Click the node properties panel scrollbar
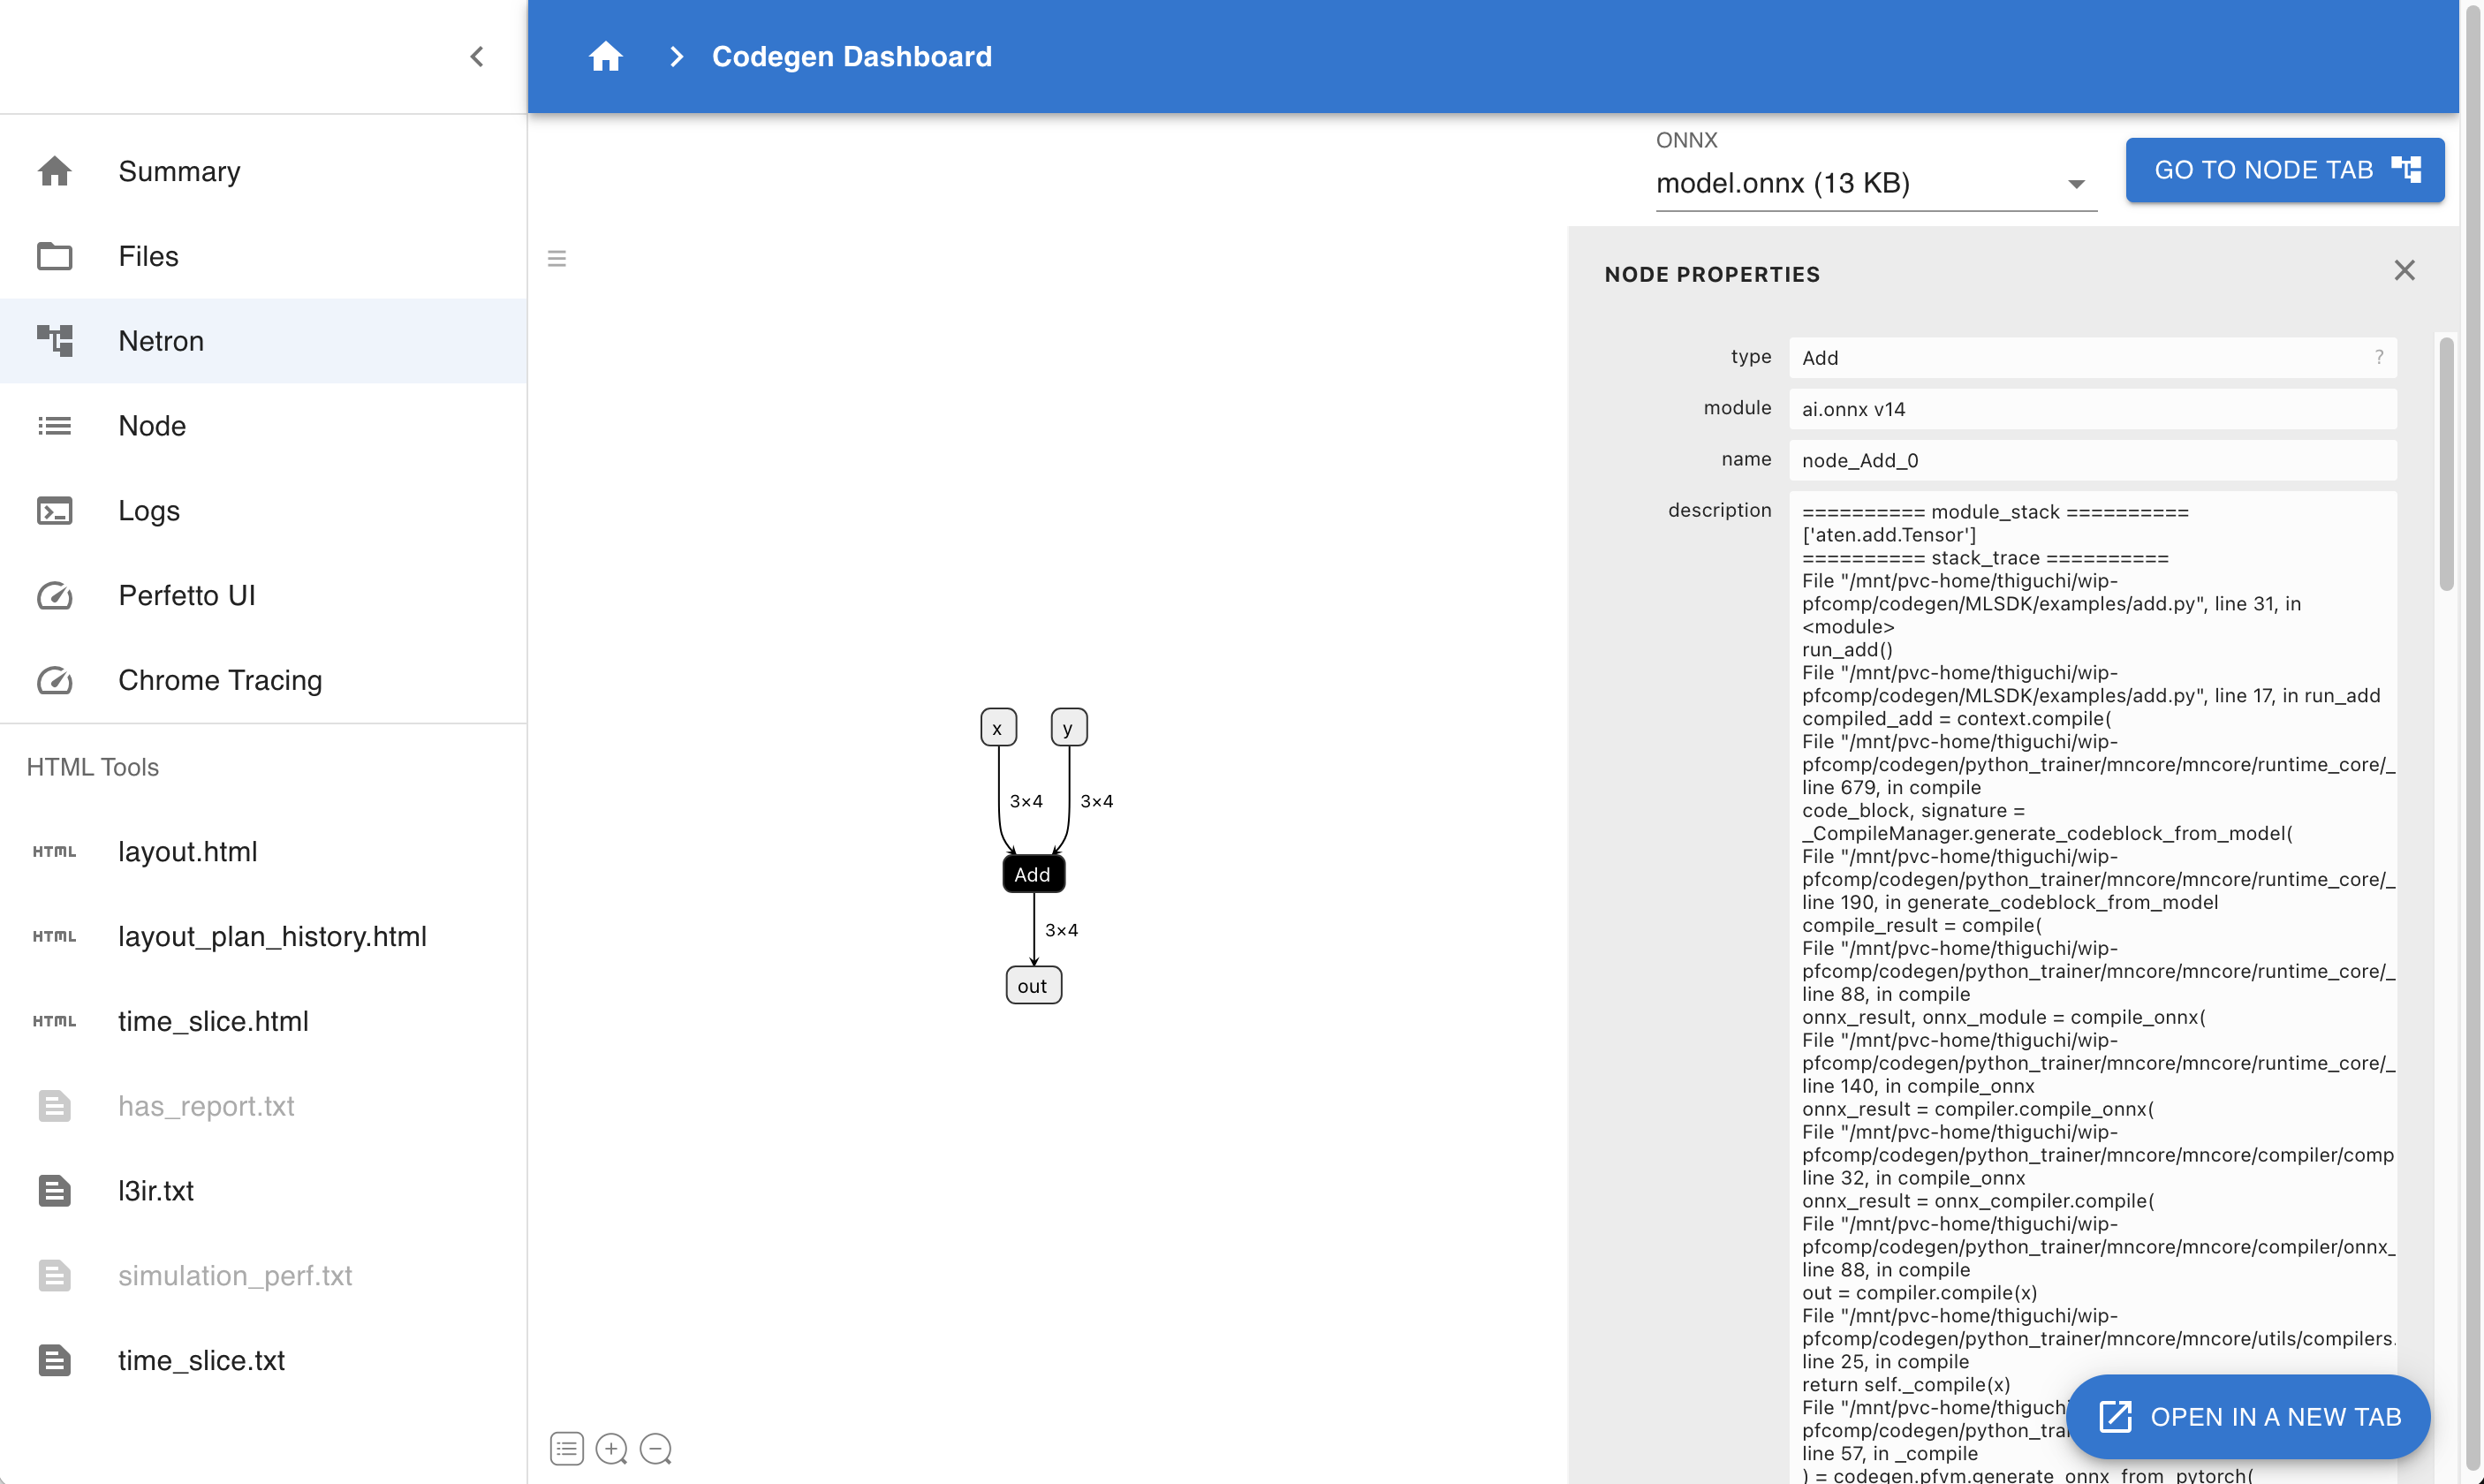The height and width of the screenshot is (1484, 2484). pyautogui.click(x=2446, y=464)
